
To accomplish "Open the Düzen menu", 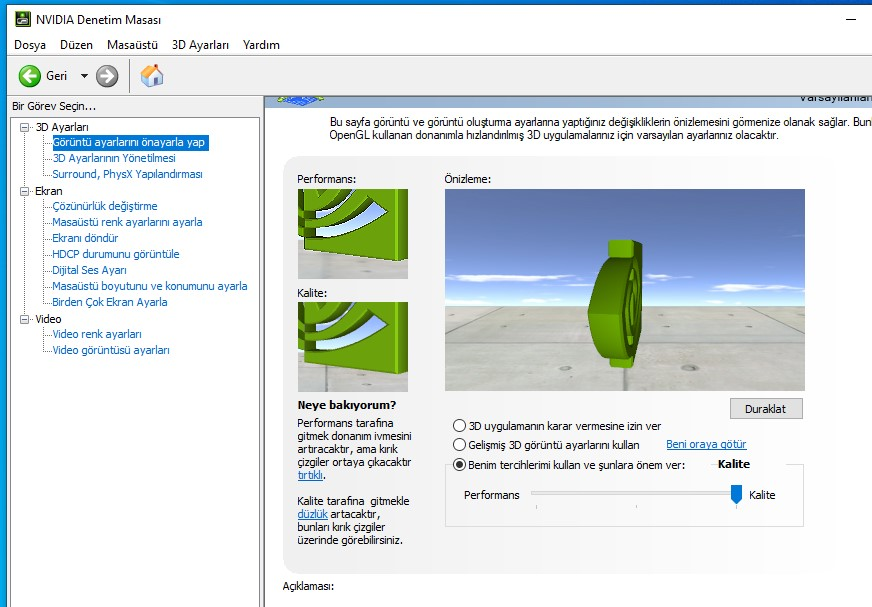I will coord(76,45).
